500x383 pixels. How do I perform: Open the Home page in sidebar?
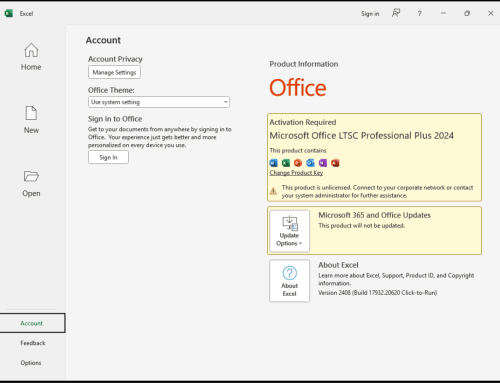31,57
